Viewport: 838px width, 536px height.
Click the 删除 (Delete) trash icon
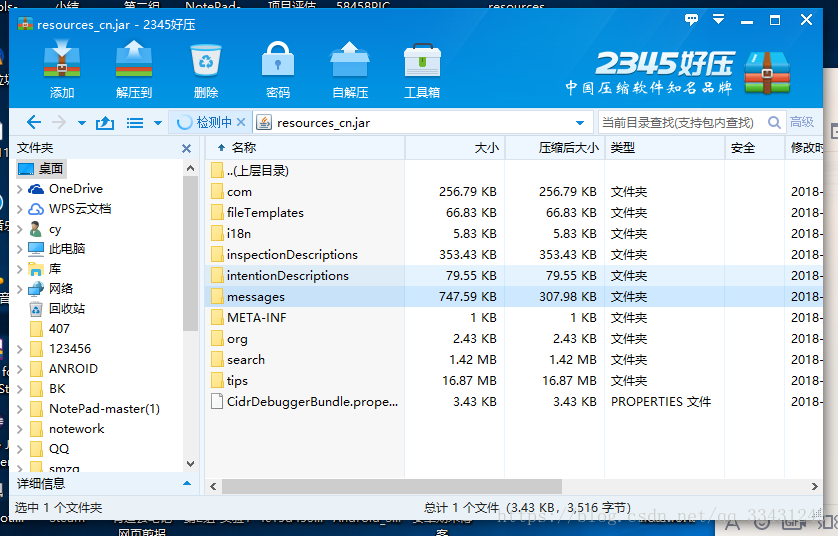coord(206,71)
